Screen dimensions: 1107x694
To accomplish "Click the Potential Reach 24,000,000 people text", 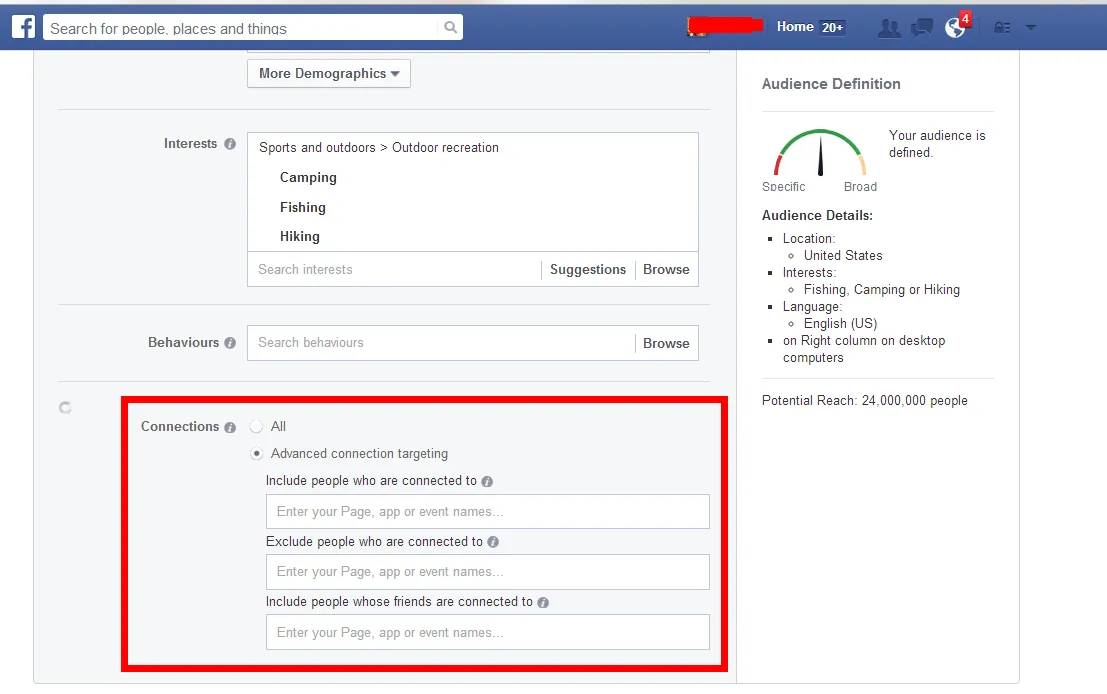I will (864, 400).
